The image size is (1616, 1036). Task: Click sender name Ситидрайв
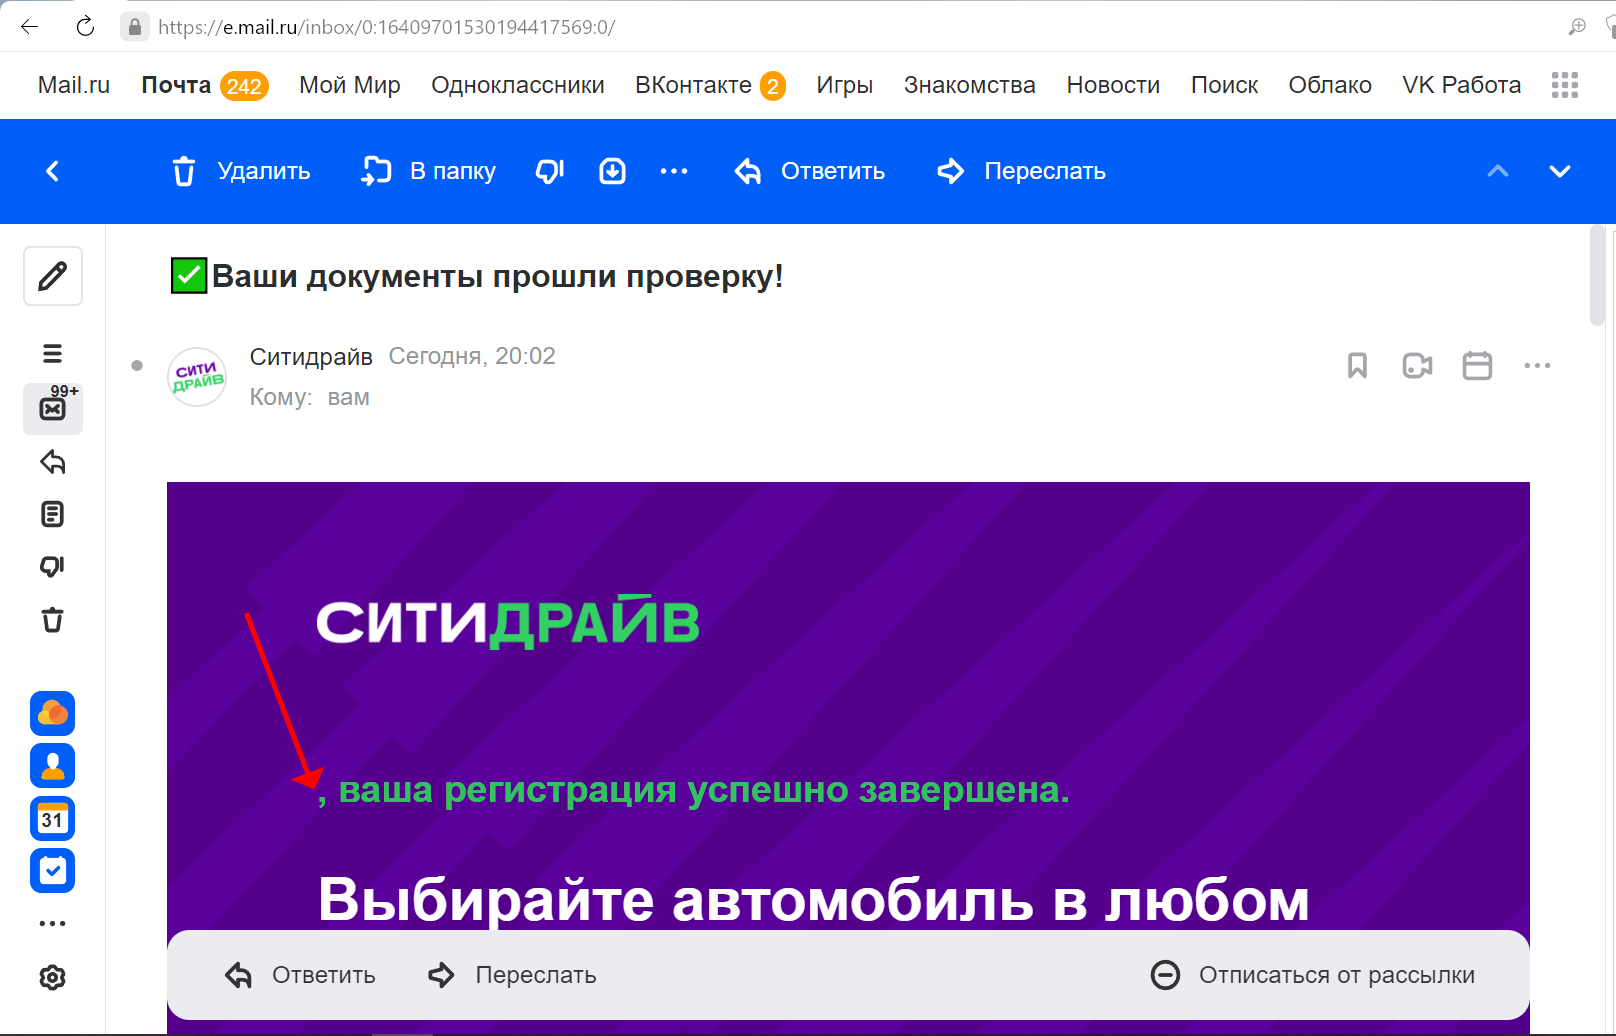pos(311,357)
